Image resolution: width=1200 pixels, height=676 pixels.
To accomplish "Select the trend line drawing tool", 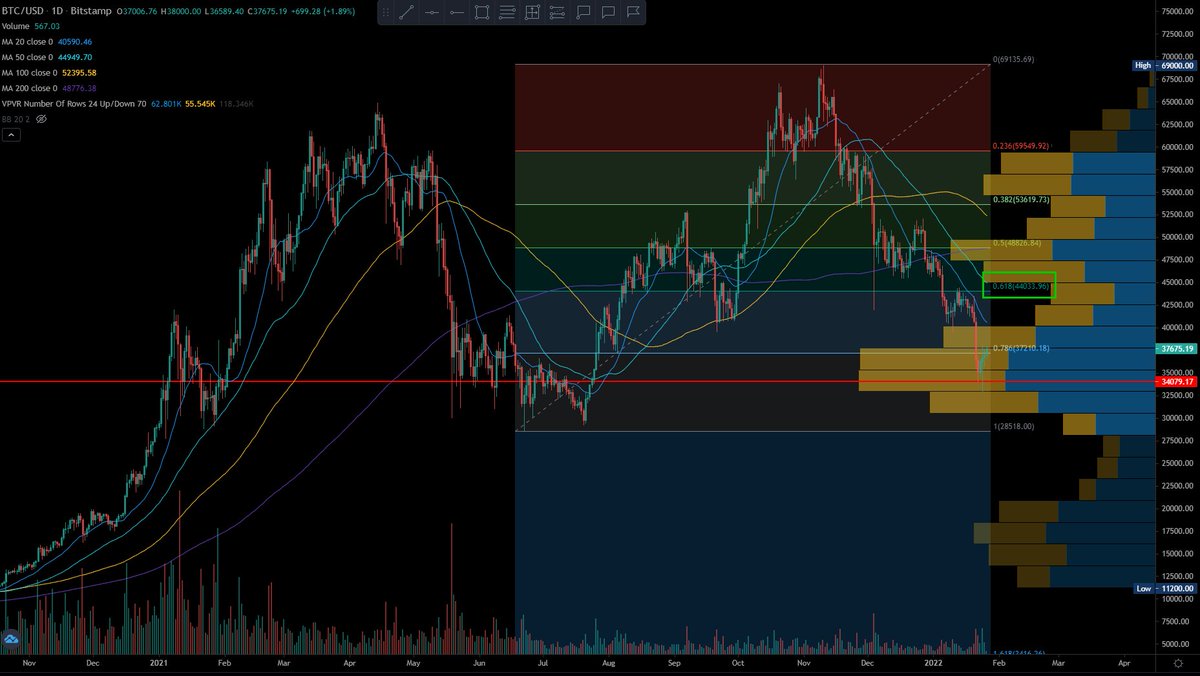I will click(406, 13).
